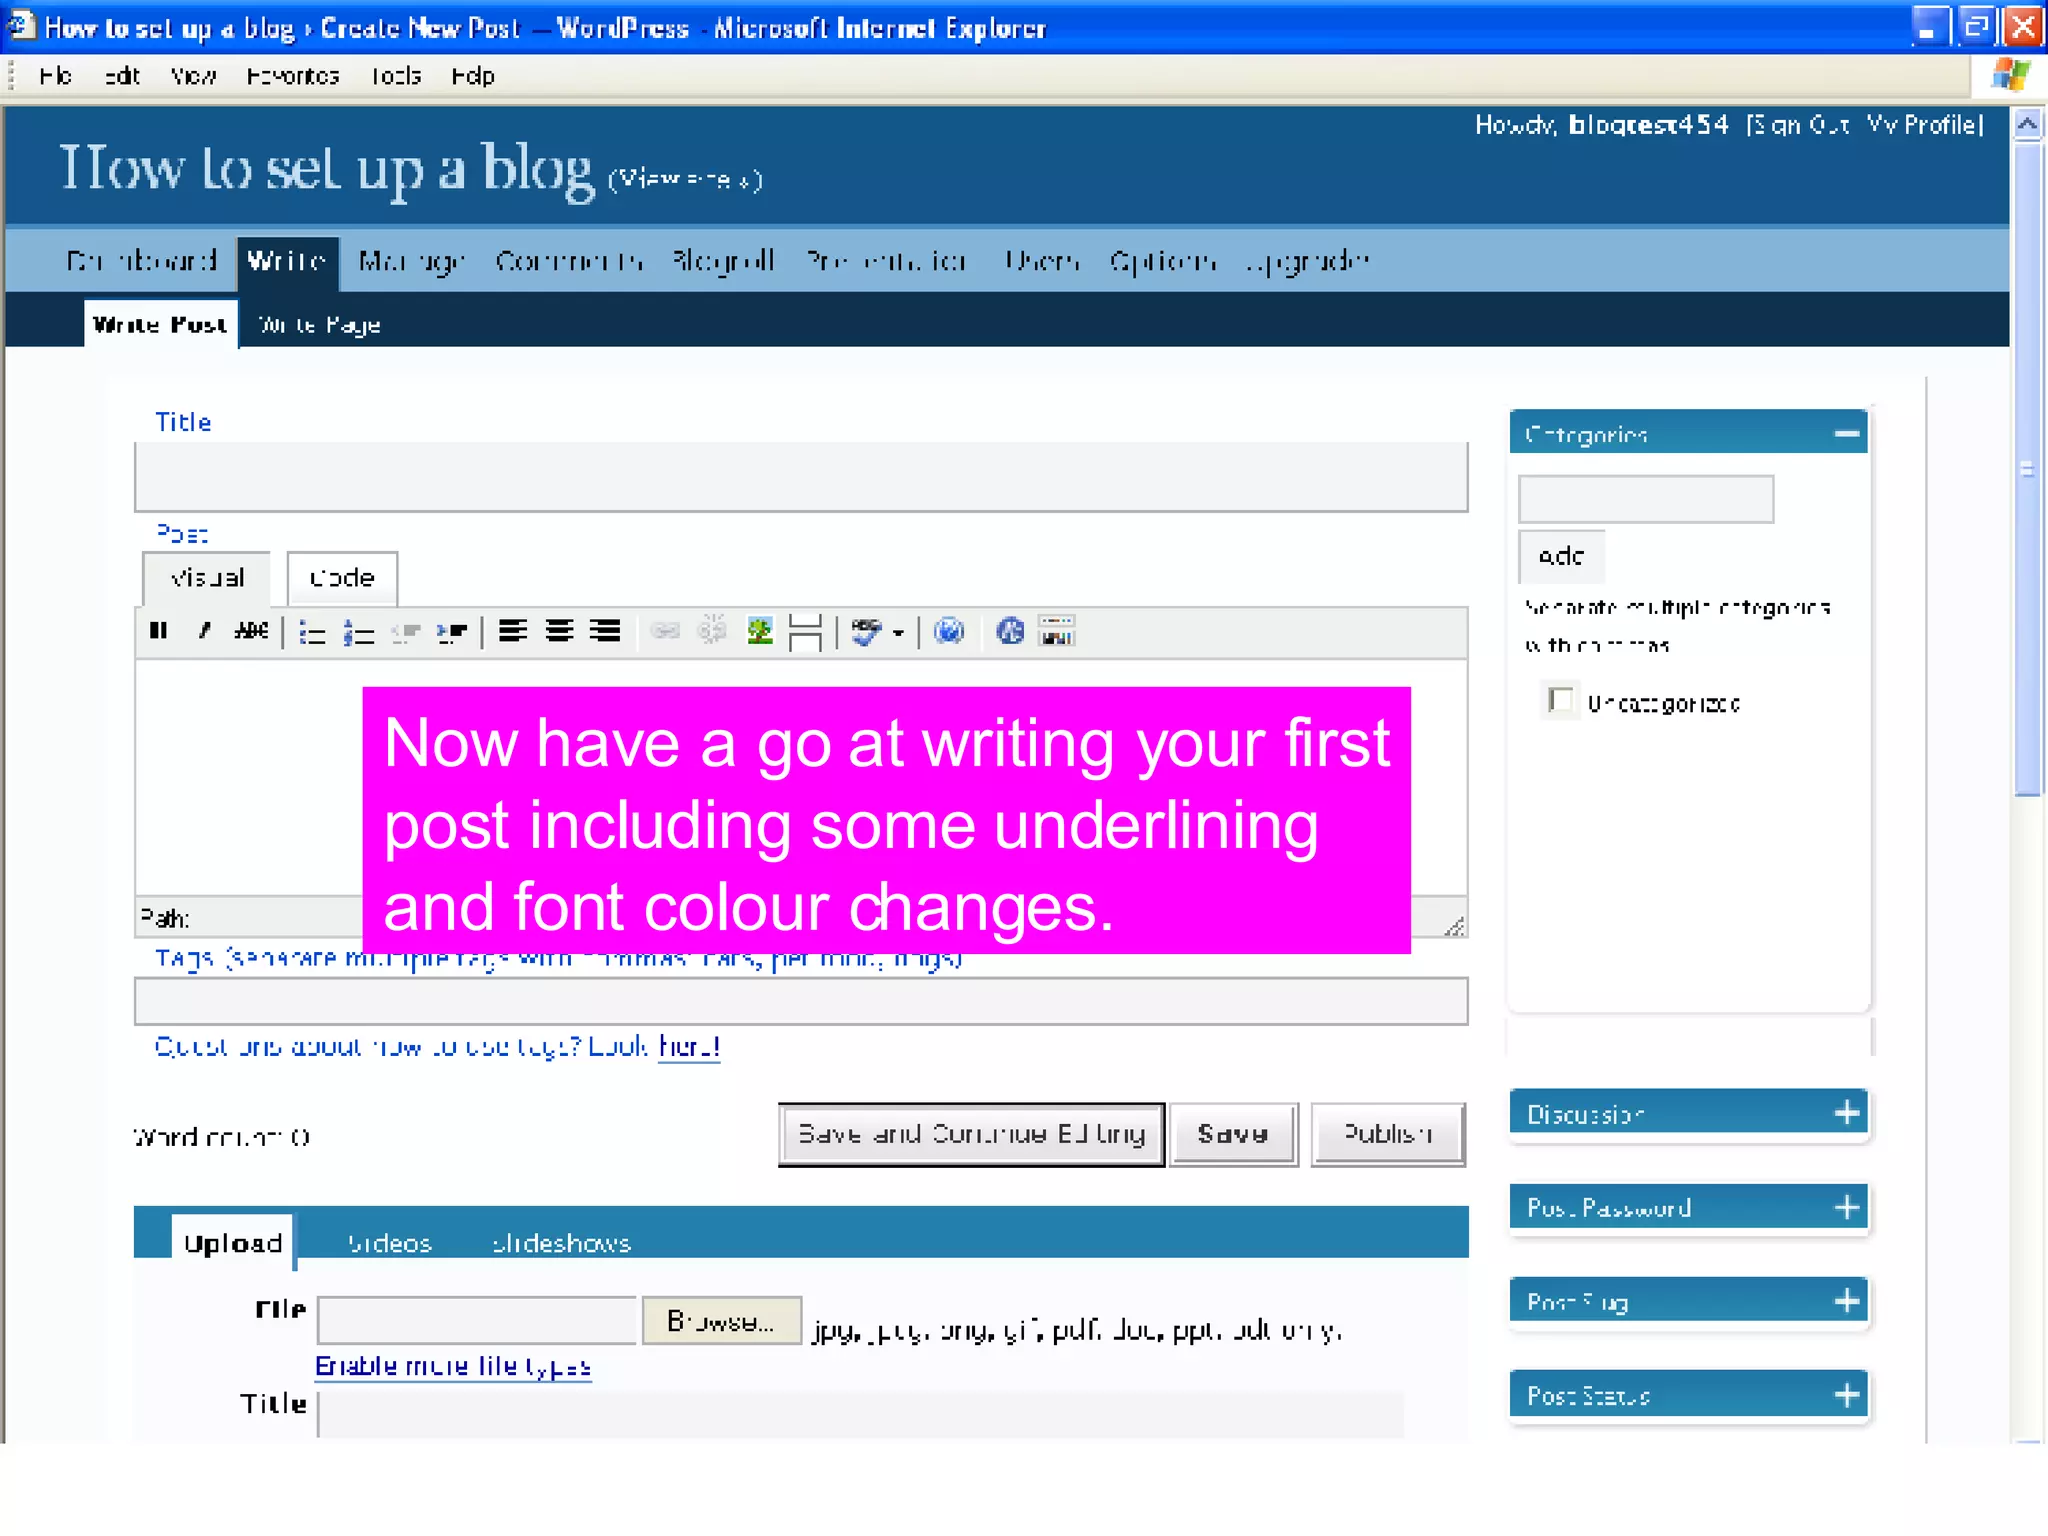This screenshot has width=2048, height=1536.
Task: Open the File menu
Action: pos(56,76)
